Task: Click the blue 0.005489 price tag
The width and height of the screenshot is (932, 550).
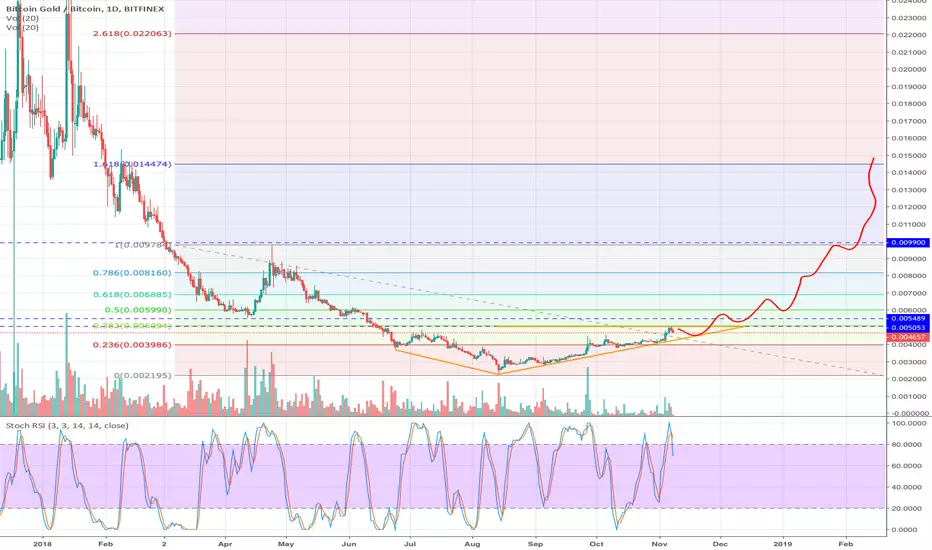Action: 907,319
